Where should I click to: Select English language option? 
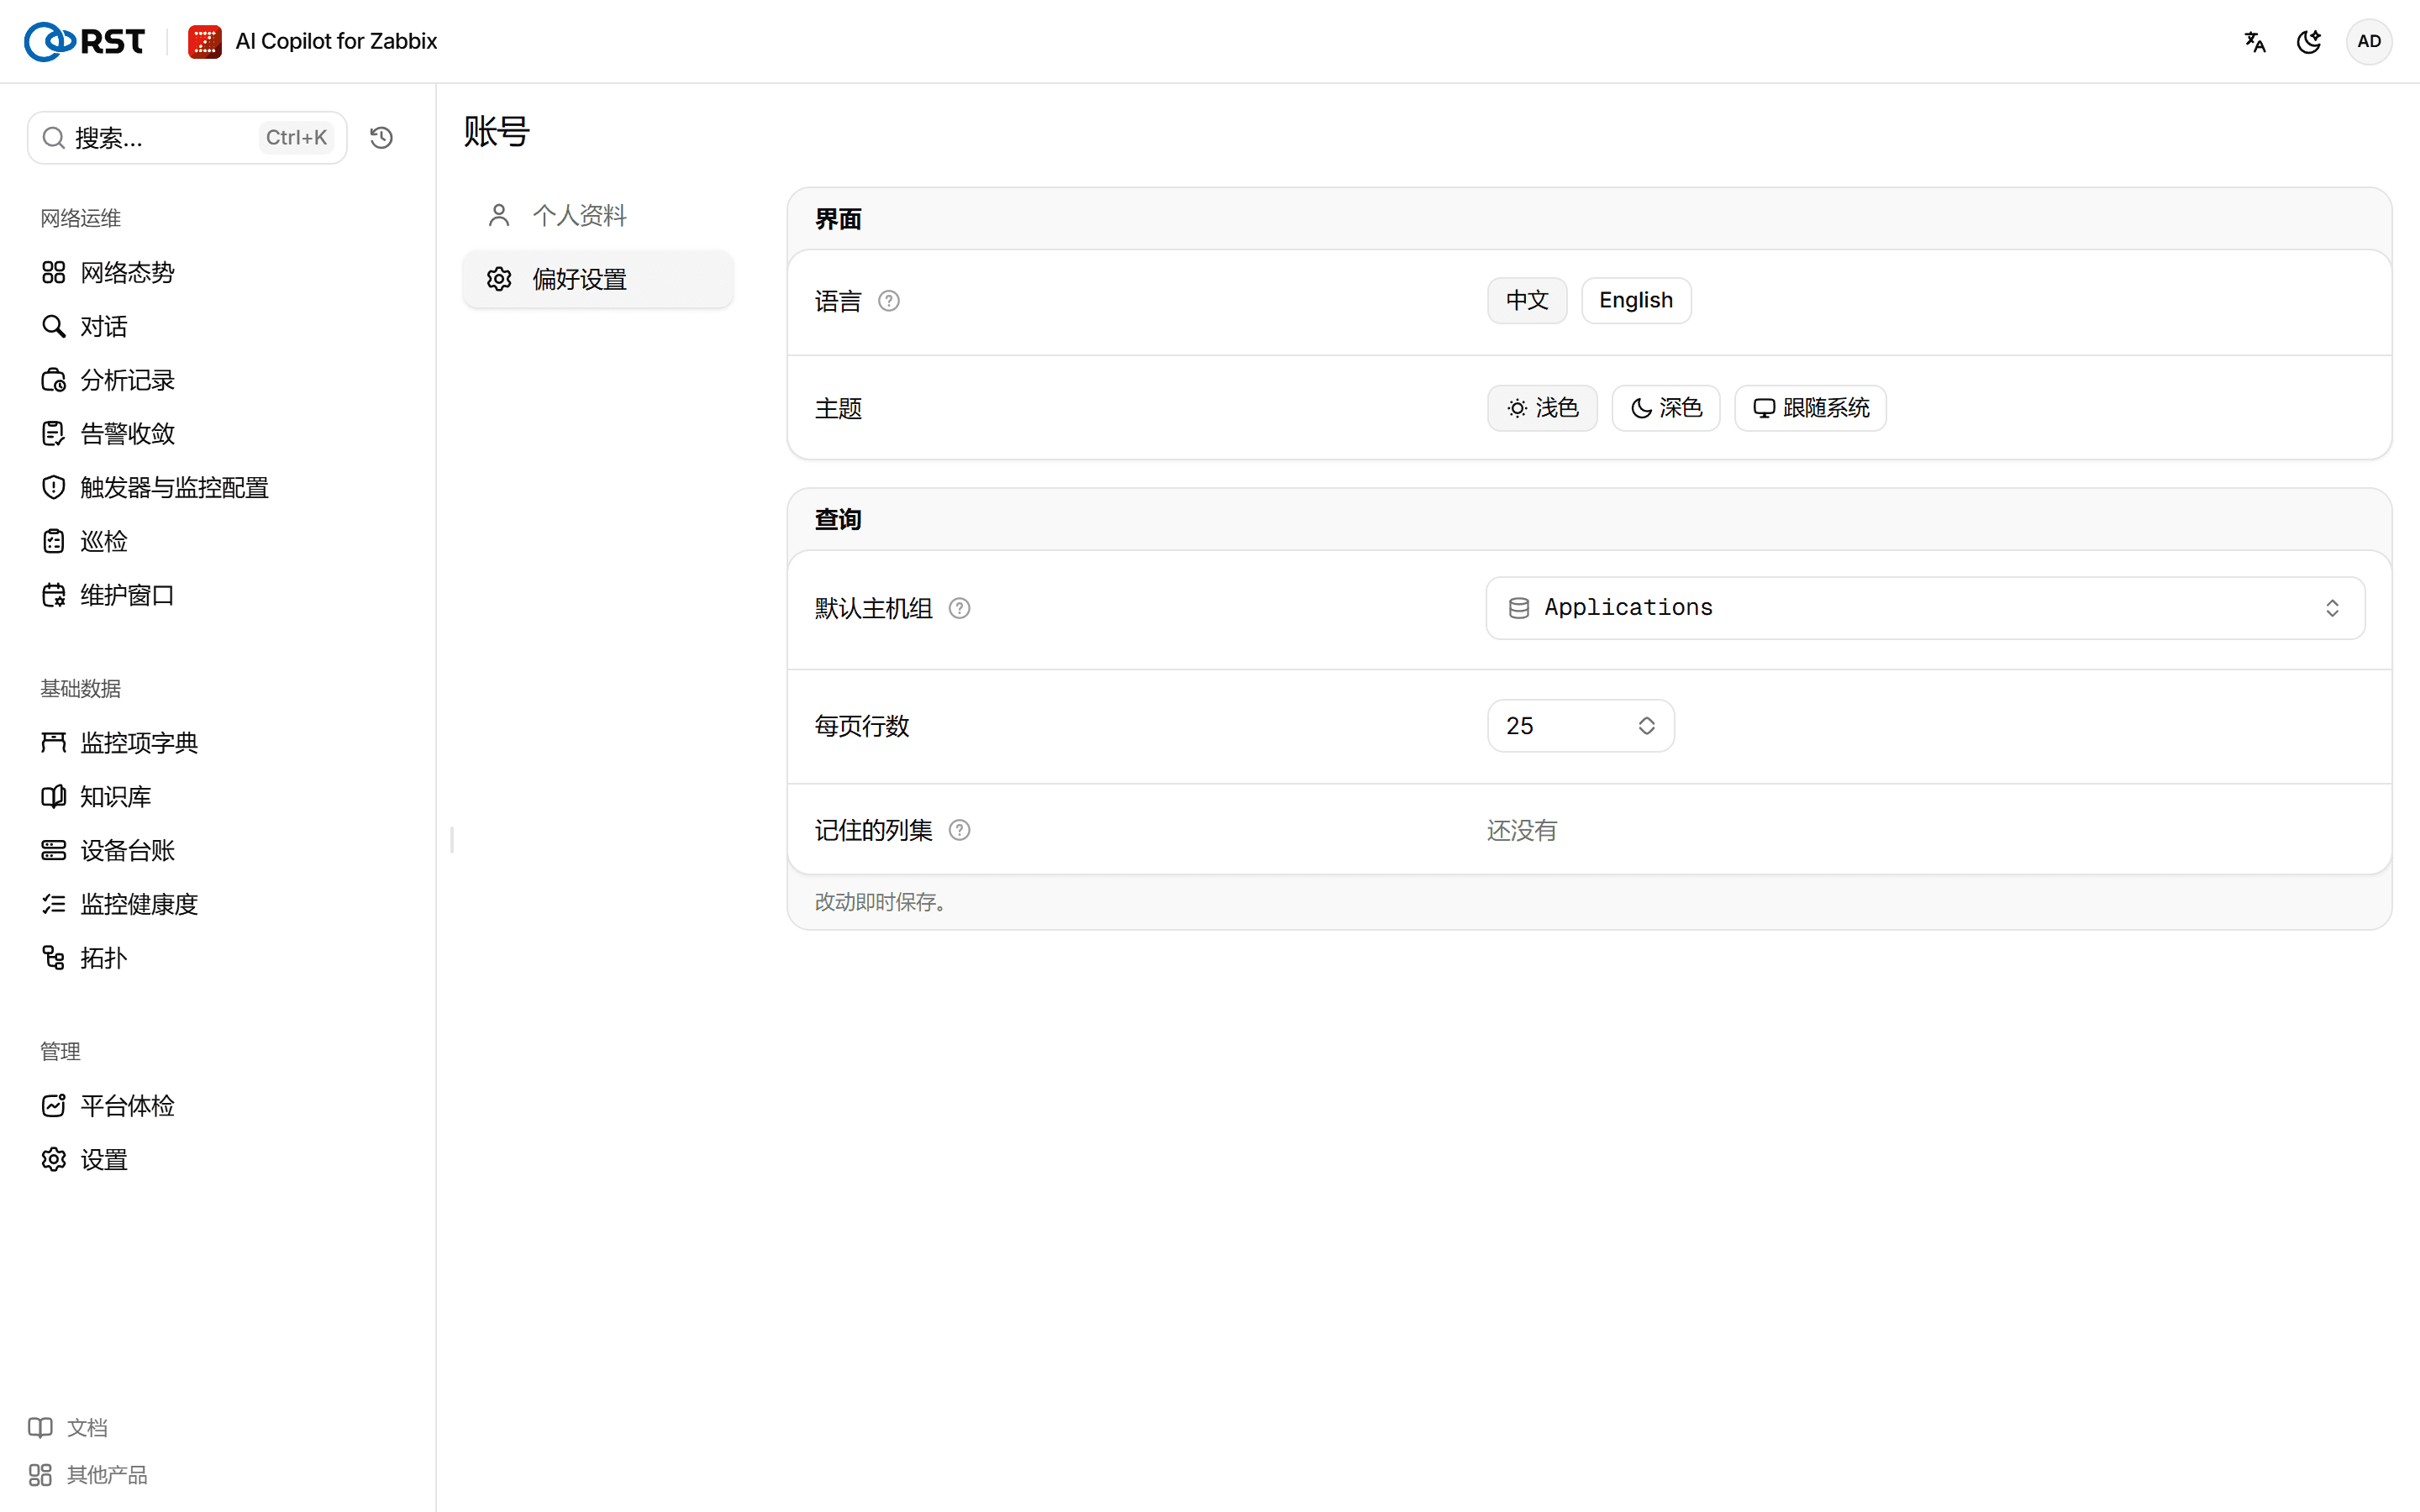click(1636, 300)
